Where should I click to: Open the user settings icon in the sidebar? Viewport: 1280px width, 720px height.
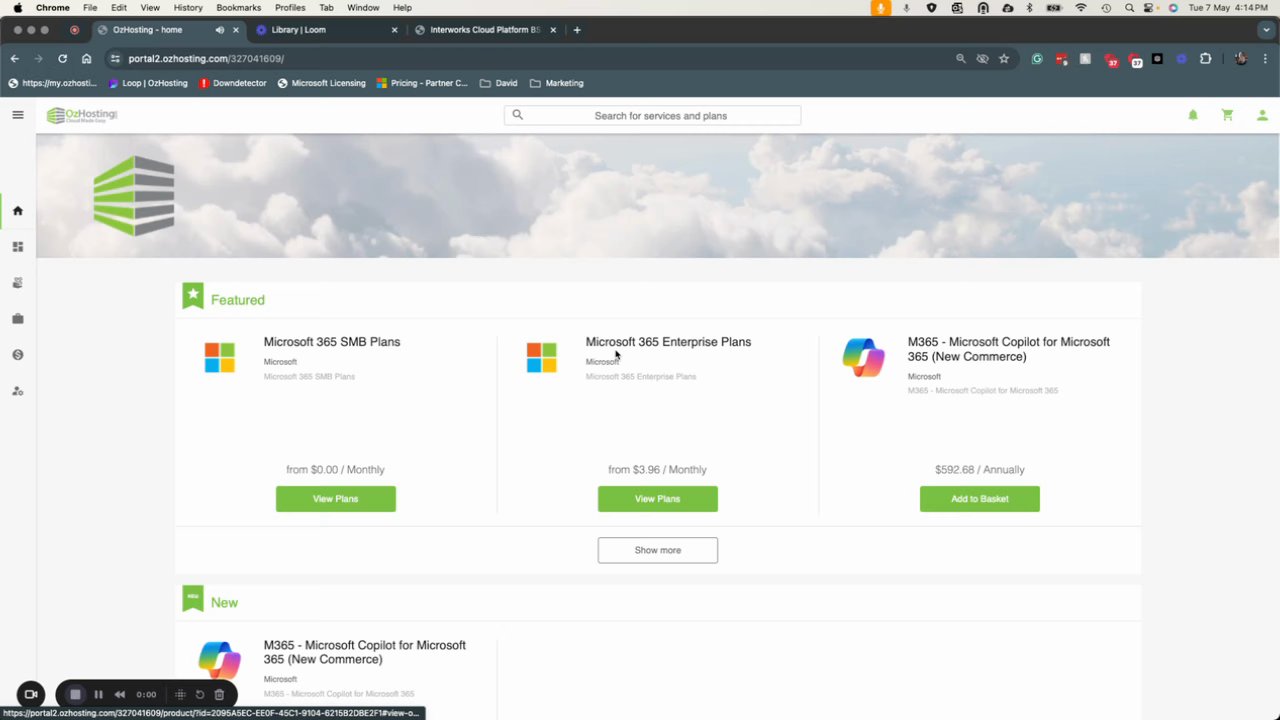[x=17, y=391]
